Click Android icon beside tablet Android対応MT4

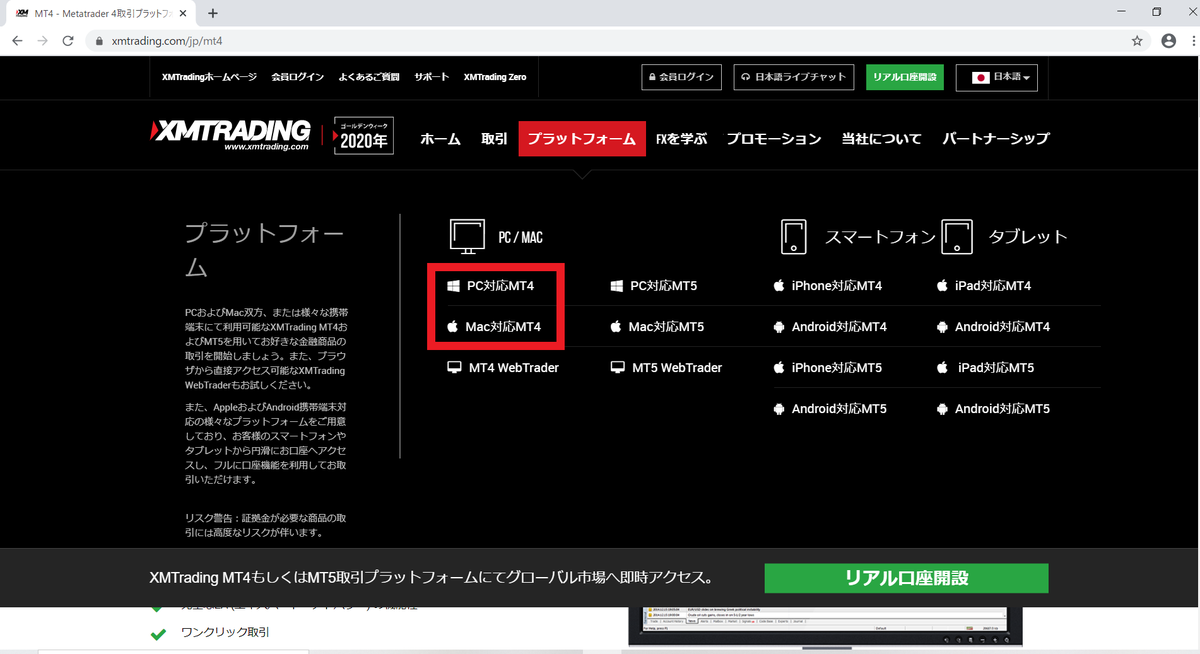click(x=942, y=327)
